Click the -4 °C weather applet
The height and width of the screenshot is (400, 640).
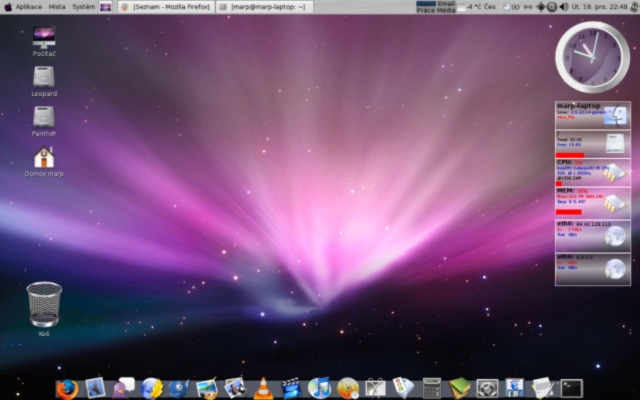477,7
